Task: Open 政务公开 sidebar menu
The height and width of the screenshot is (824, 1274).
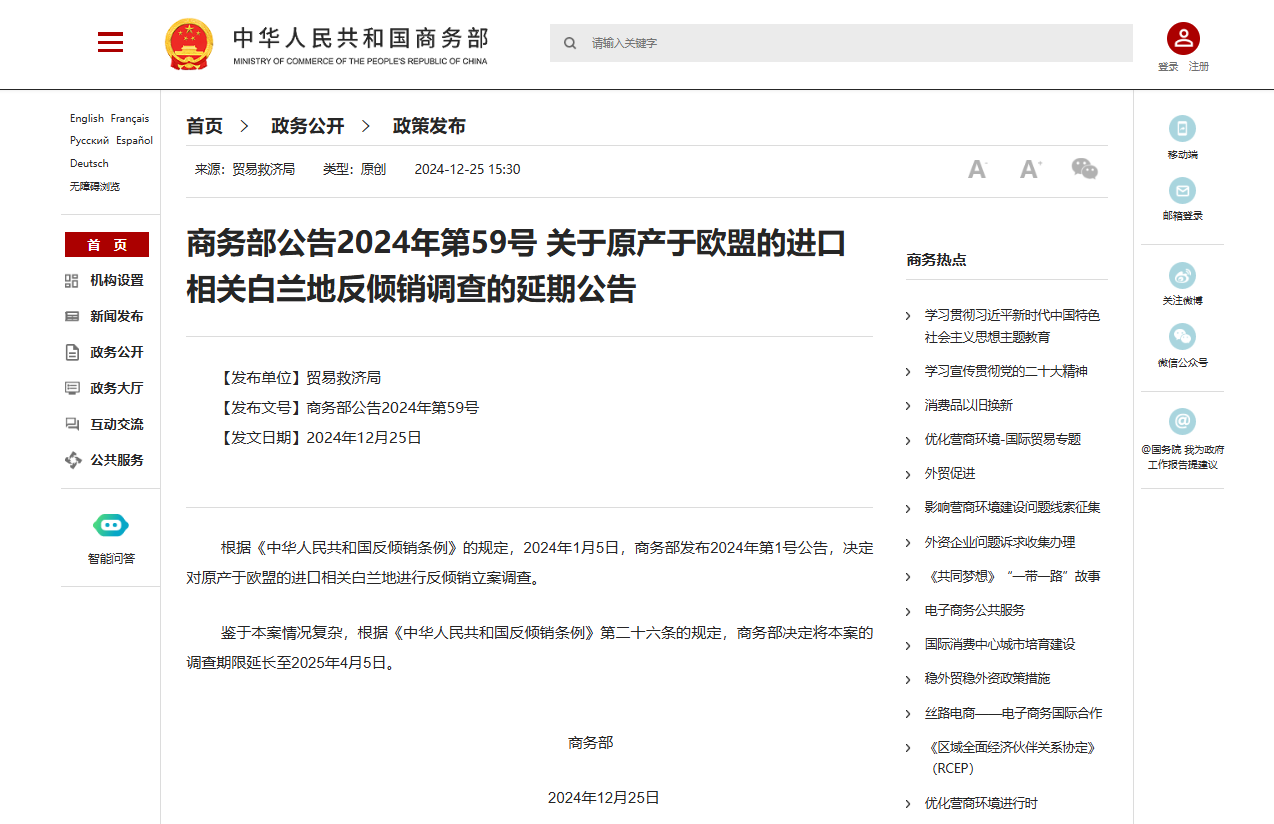Action: (x=117, y=352)
